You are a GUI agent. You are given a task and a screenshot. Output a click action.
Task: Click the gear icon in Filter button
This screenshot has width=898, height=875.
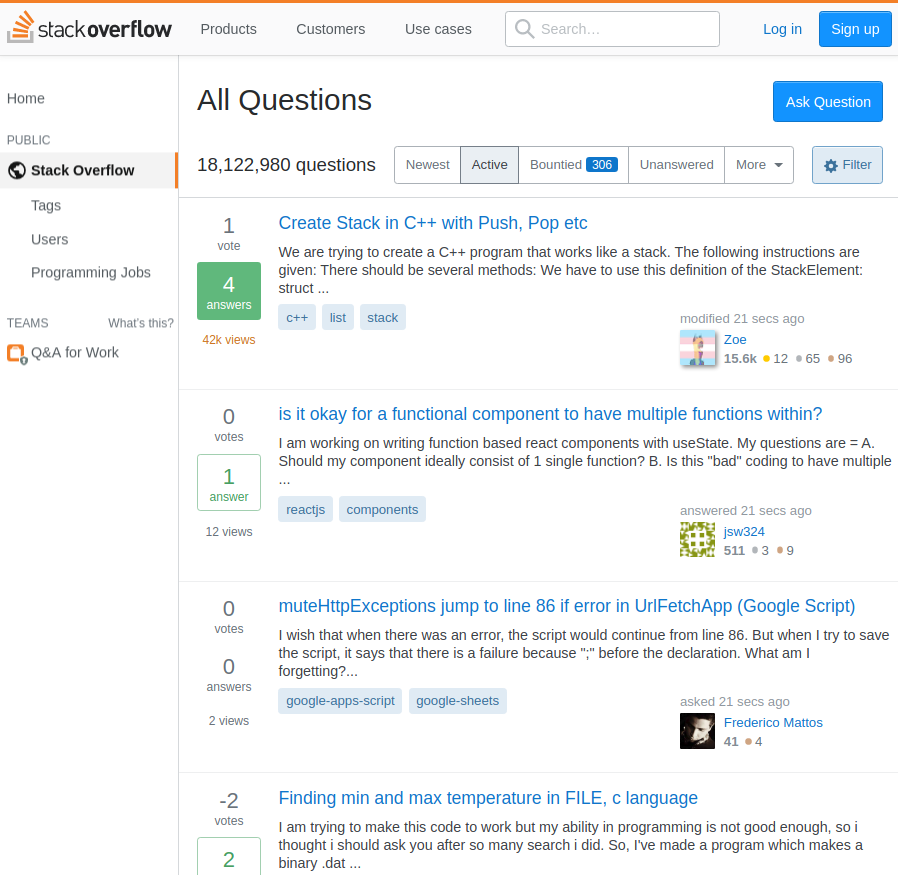click(x=830, y=165)
